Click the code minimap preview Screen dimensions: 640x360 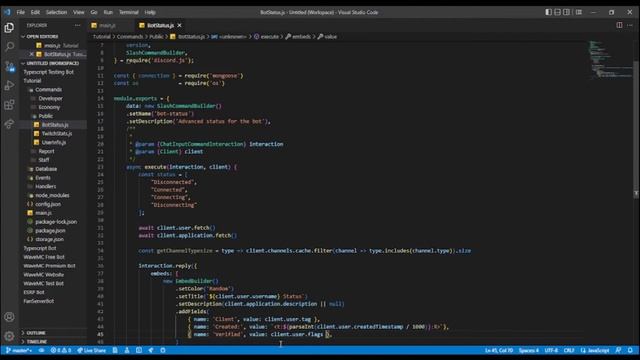(x=611, y=59)
